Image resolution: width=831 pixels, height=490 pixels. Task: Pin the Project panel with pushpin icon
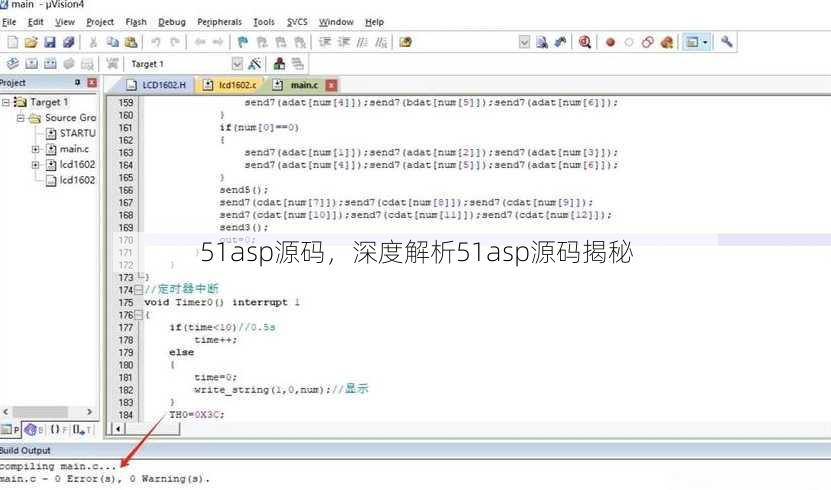tap(77, 83)
